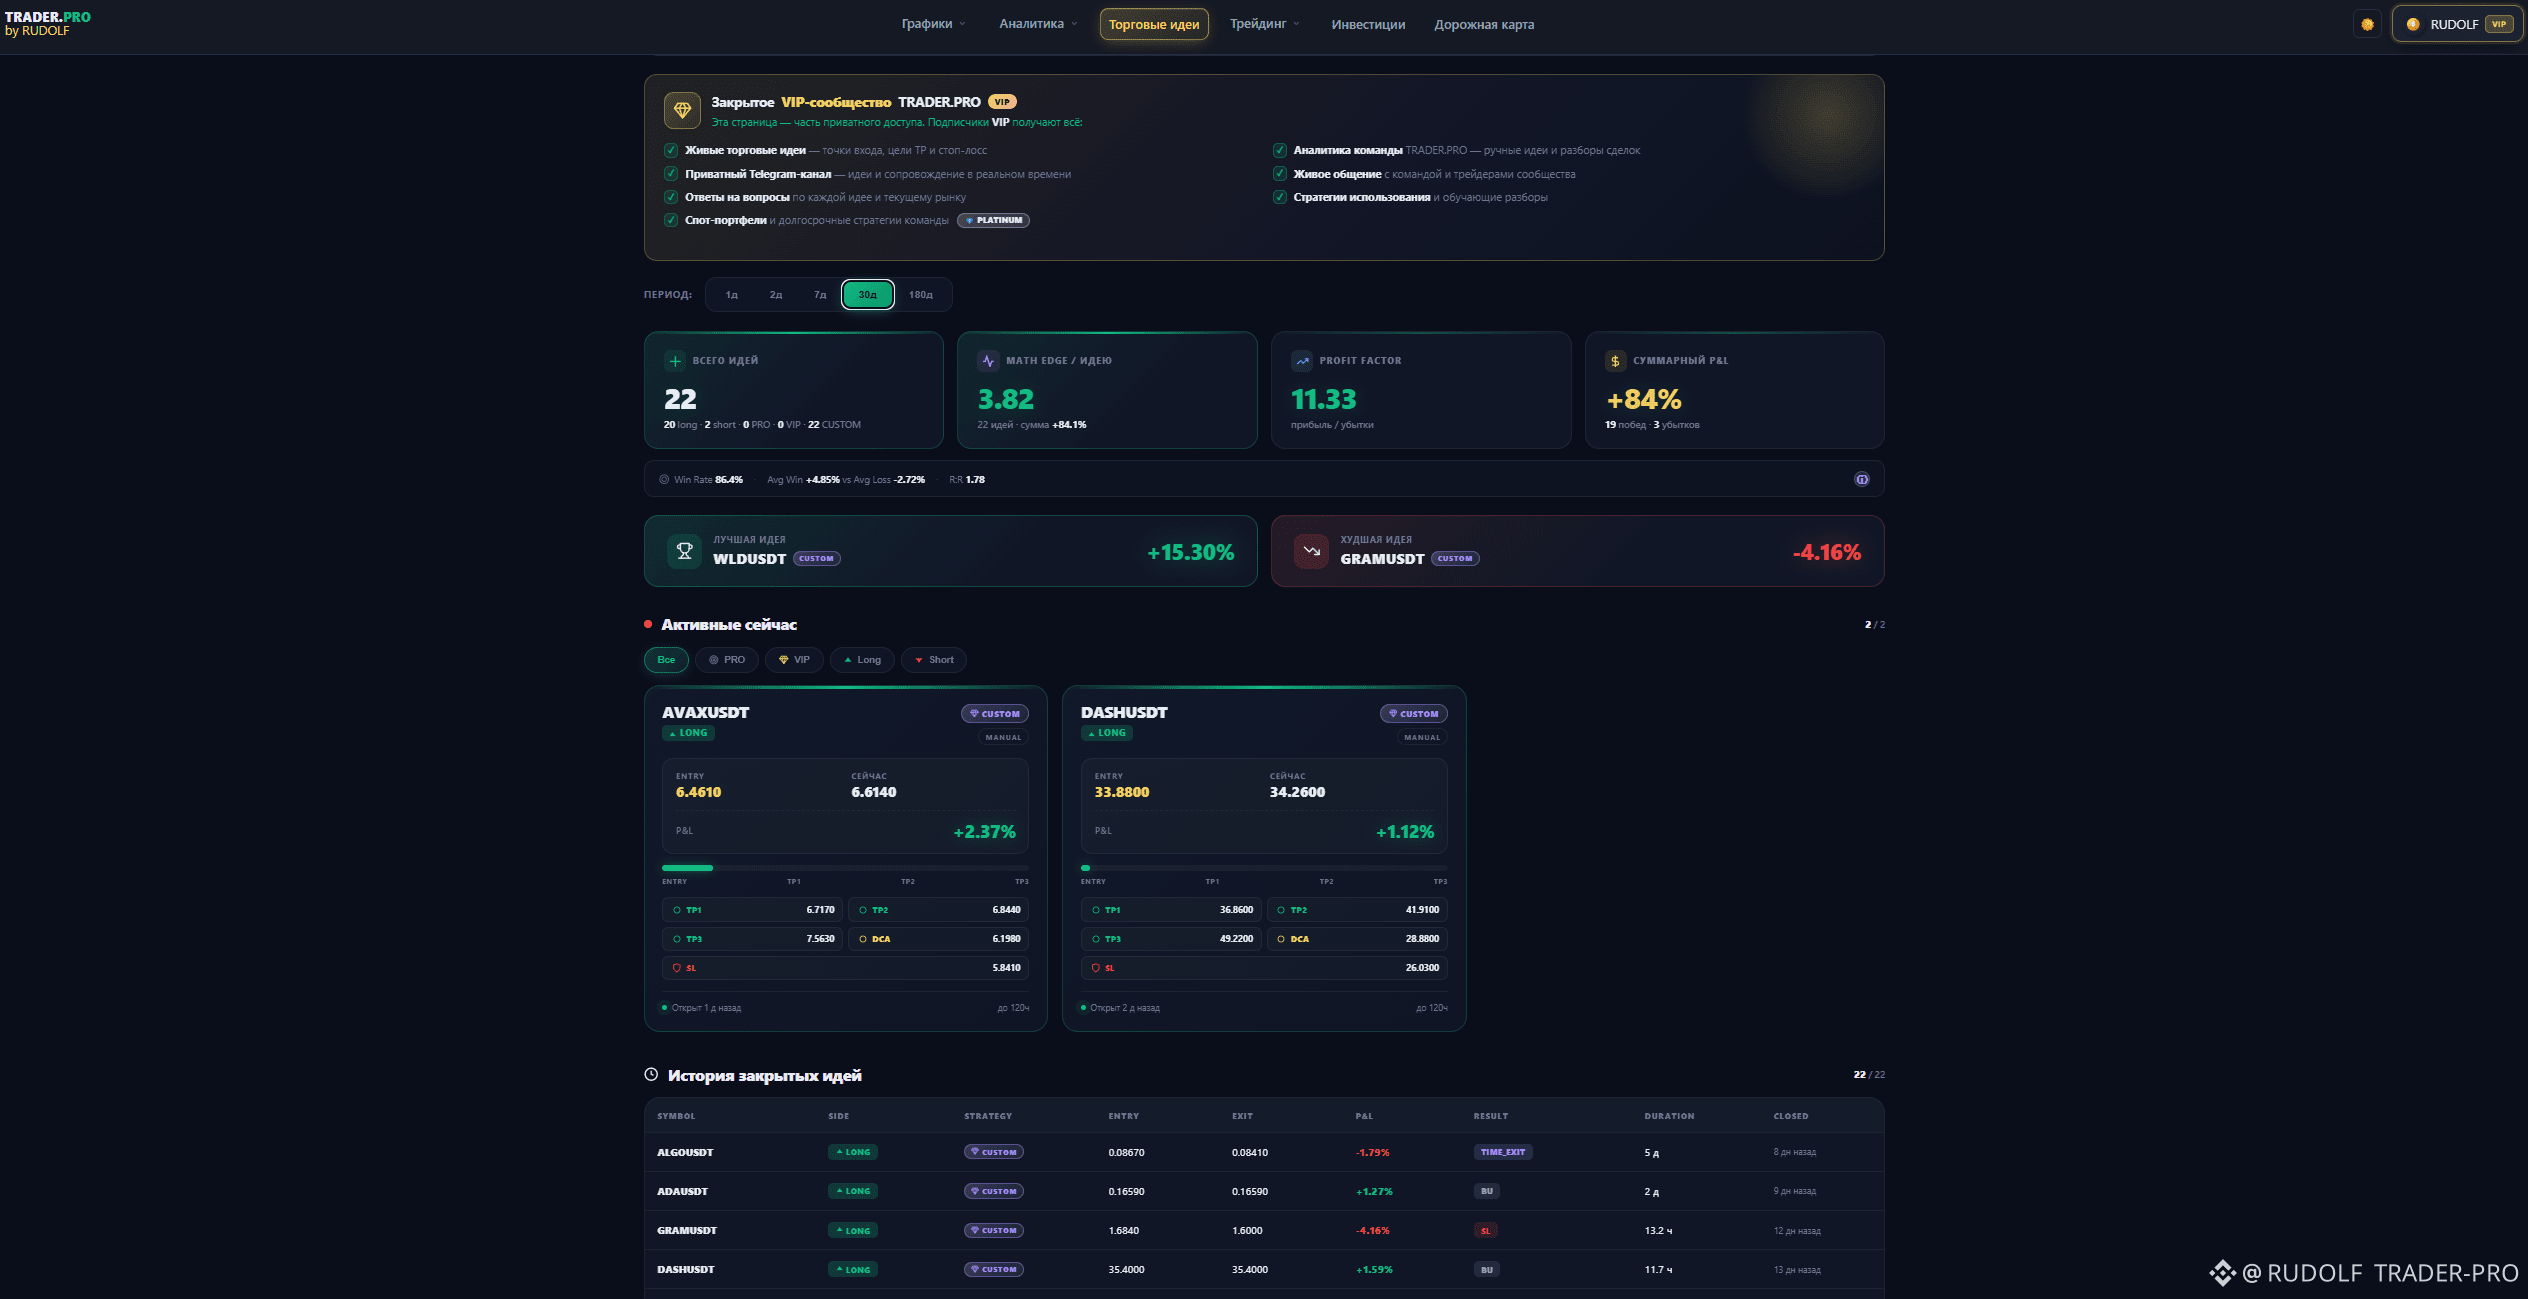Click the PLATINUM badge in VIP banner
This screenshot has height=1299, width=2528.
[x=993, y=220]
